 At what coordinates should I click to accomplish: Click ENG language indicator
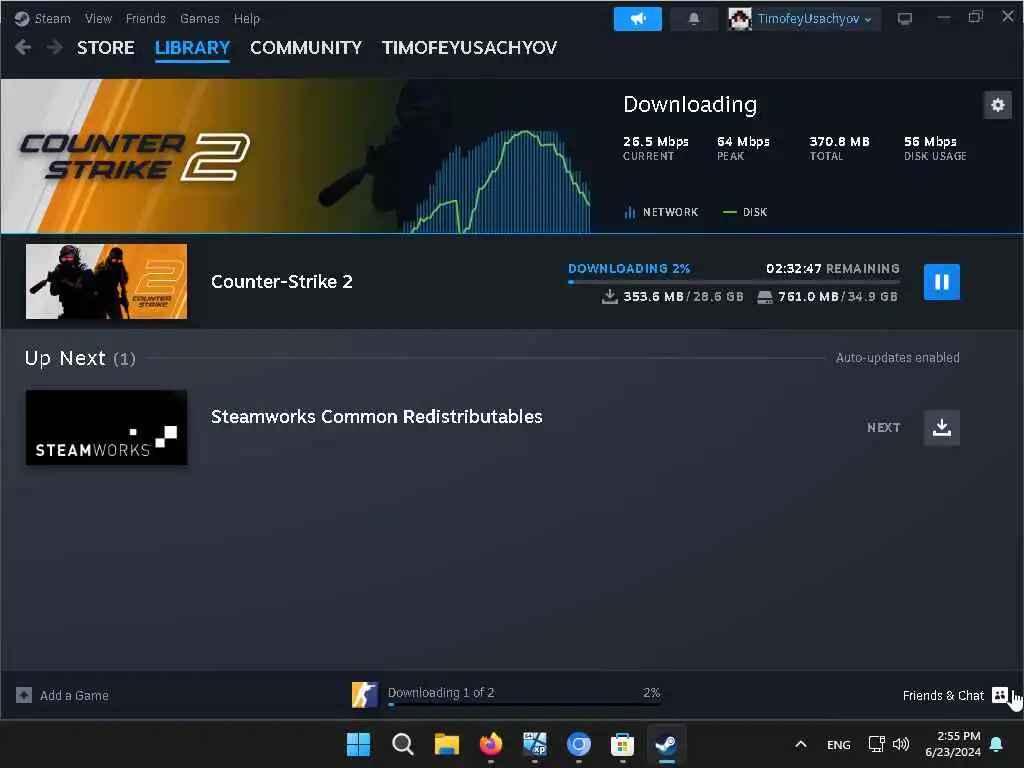839,744
